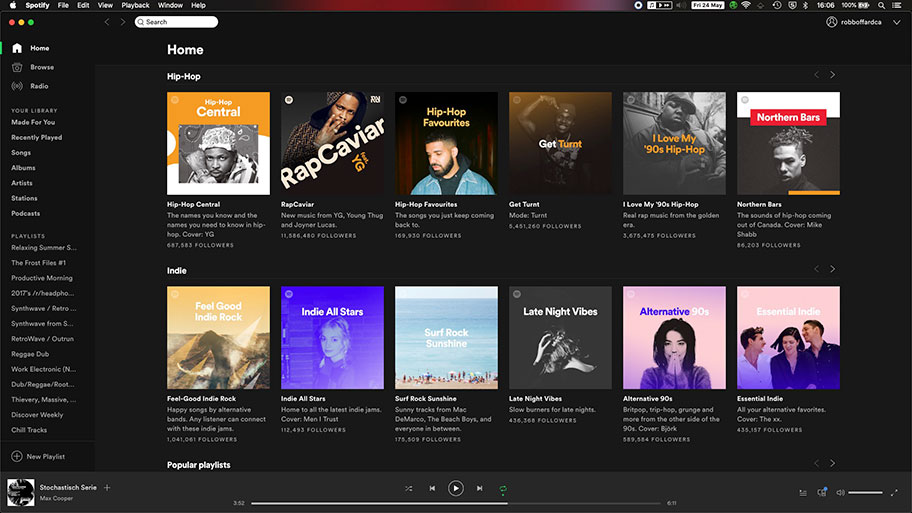Click the Search field

[x=176, y=22]
